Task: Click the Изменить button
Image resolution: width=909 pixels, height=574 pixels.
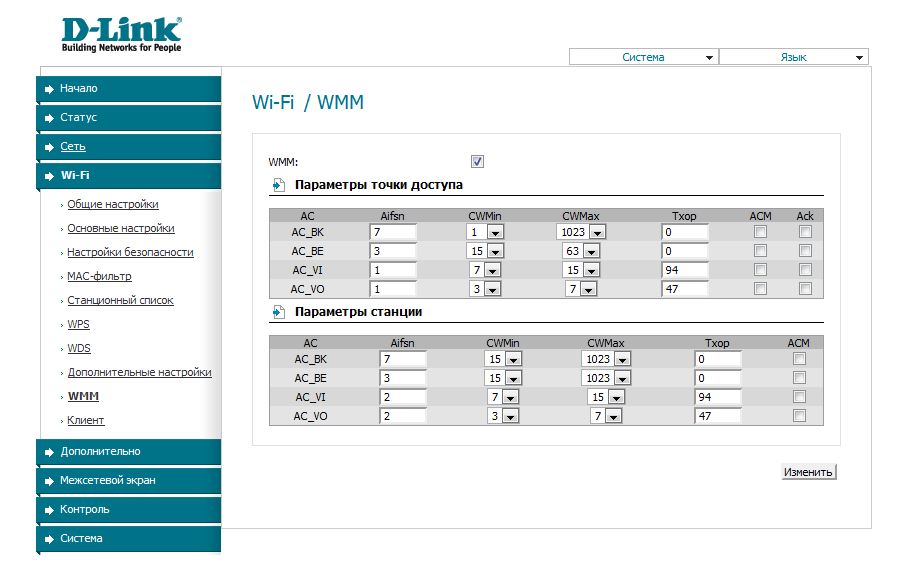Action: click(808, 472)
